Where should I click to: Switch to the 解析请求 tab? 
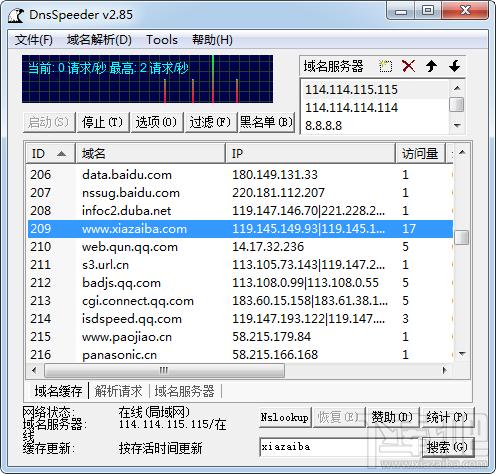[x=118, y=391]
